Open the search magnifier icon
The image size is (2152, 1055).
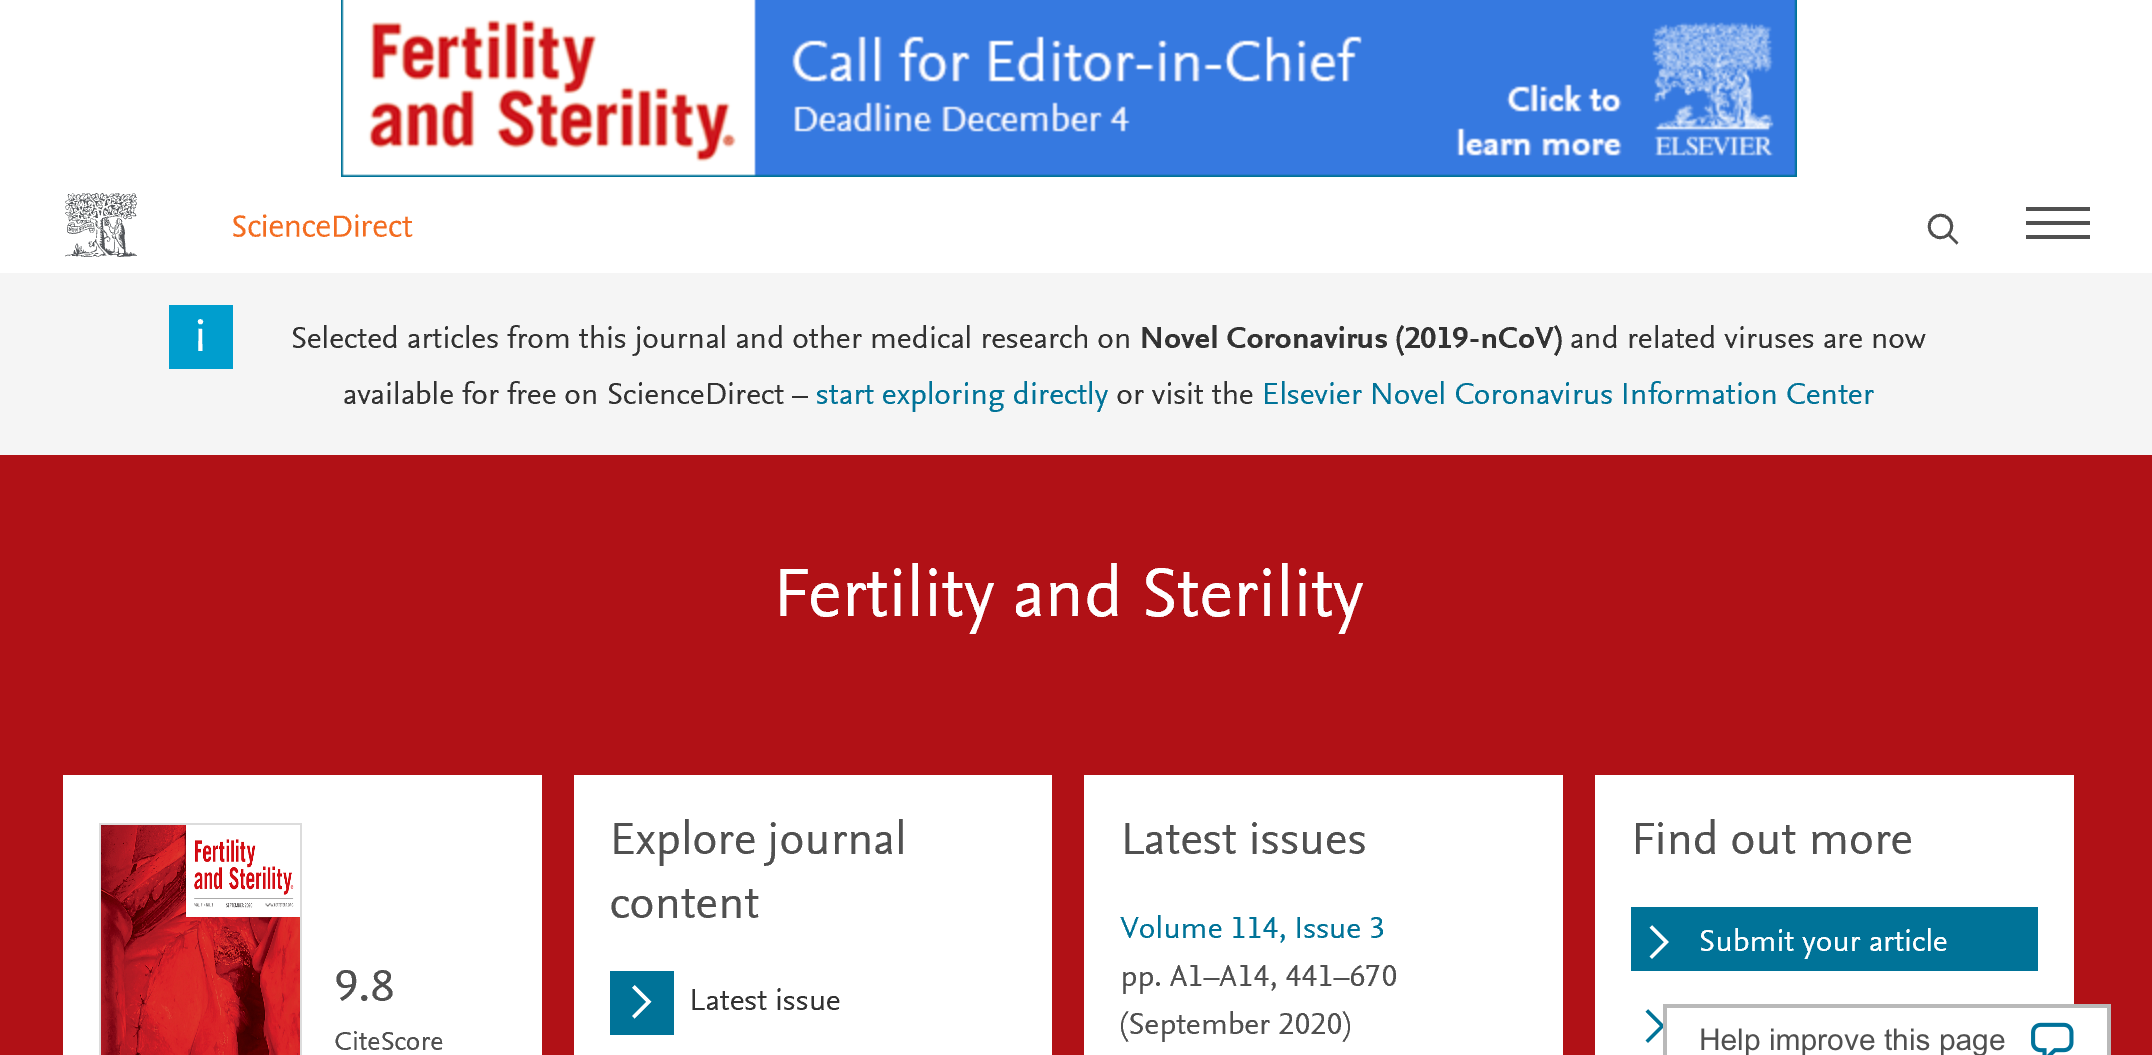pyautogui.click(x=1942, y=229)
